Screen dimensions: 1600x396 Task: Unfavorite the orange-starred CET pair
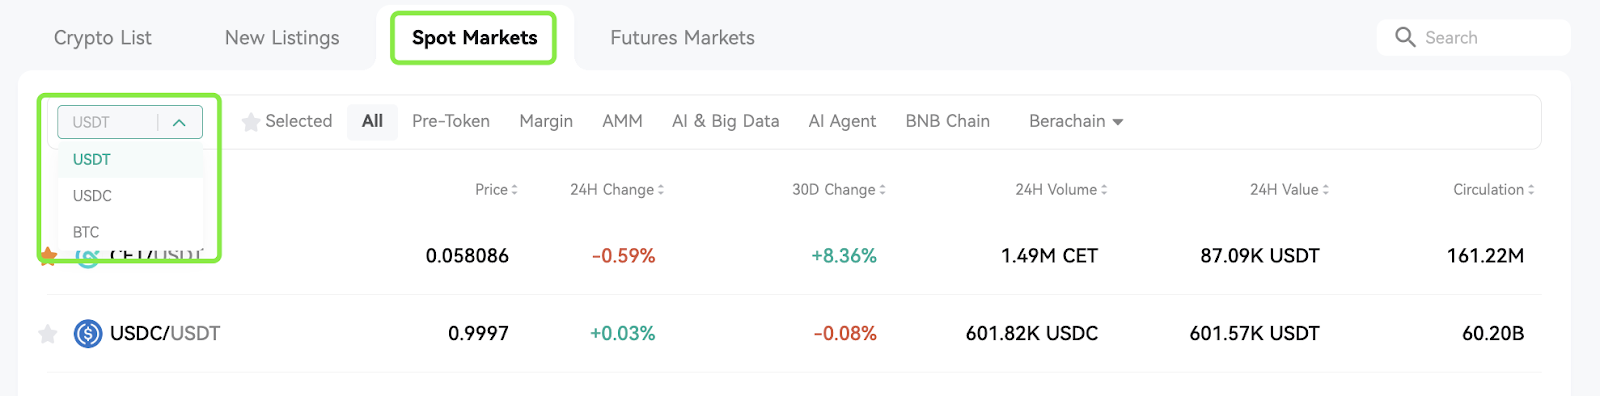pyautogui.click(x=47, y=256)
